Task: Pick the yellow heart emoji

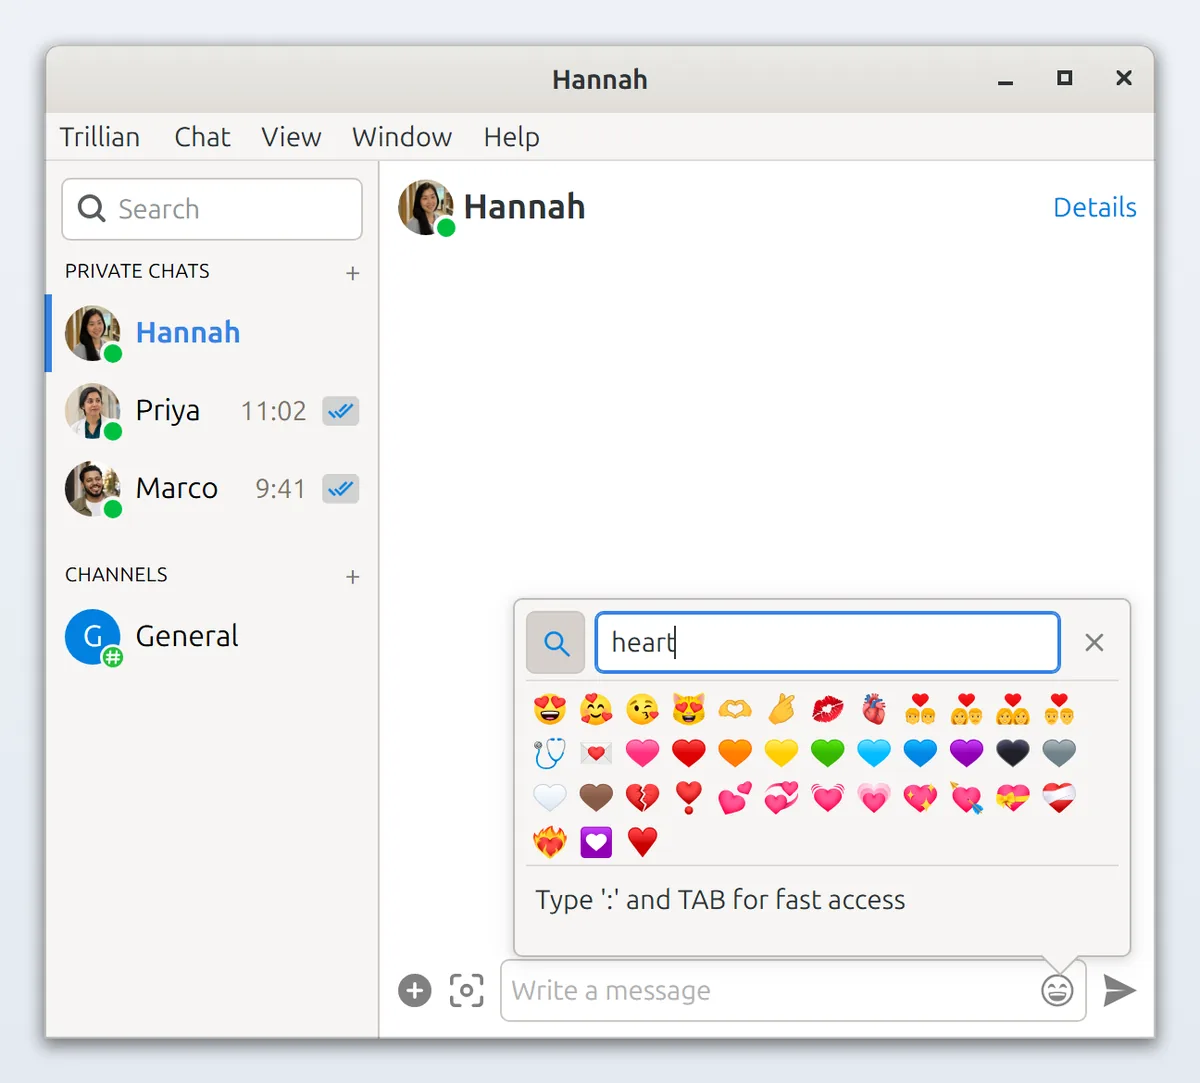Action: tap(781, 752)
